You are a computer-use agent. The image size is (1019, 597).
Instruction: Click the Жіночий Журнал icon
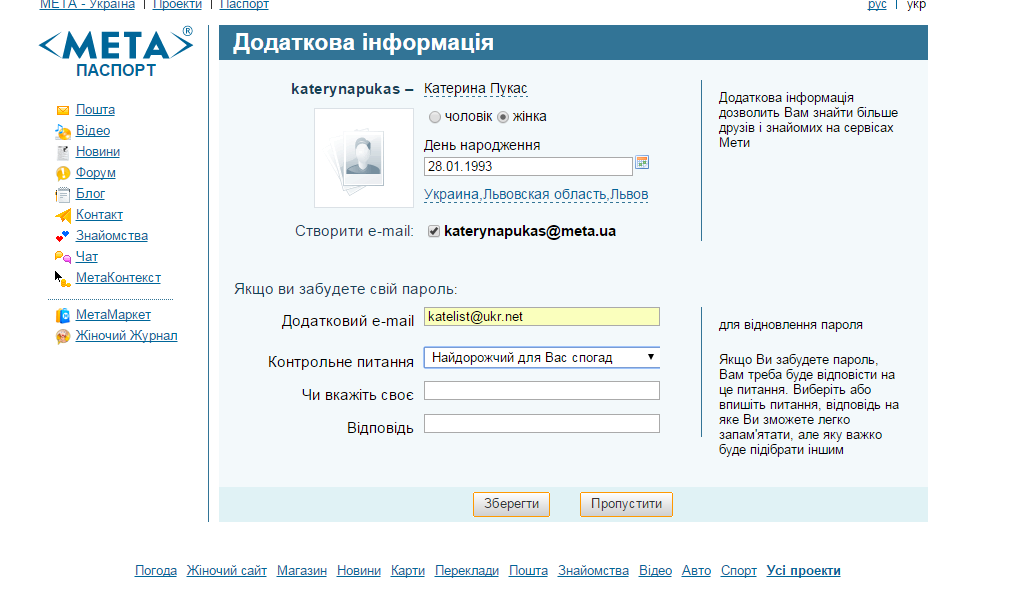pos(63,337)
